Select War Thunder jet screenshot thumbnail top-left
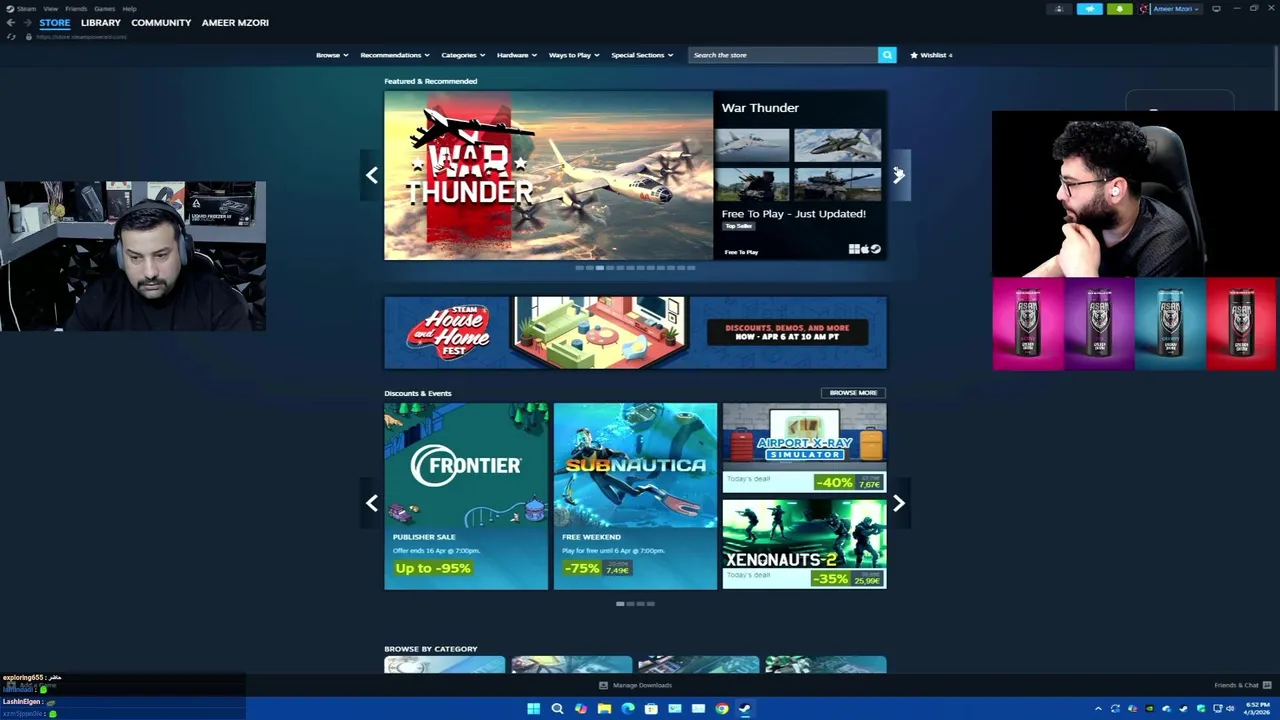The image size is (1280, 720). tap(752, 145)
